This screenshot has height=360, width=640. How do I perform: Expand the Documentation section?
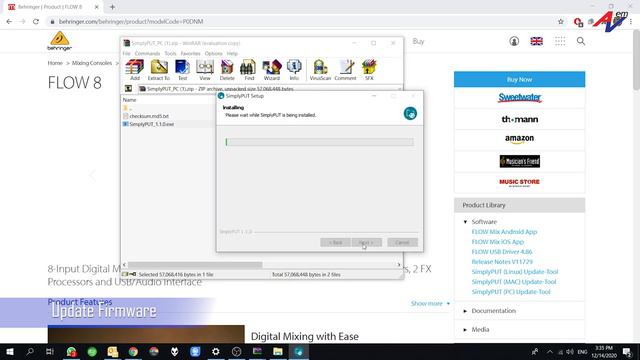point(465,311)
